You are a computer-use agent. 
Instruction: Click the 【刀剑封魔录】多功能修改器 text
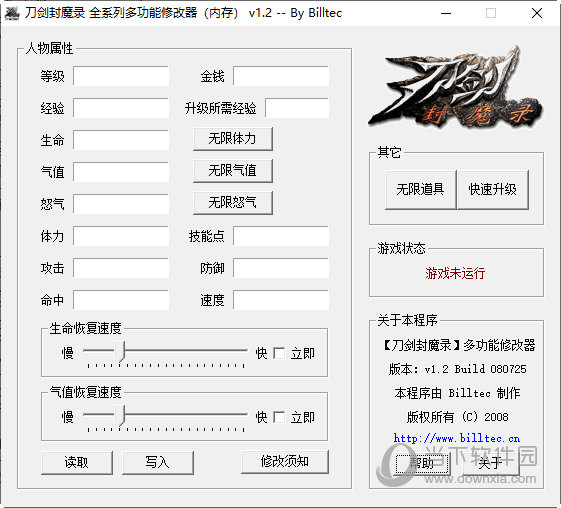tap(458, 345)
